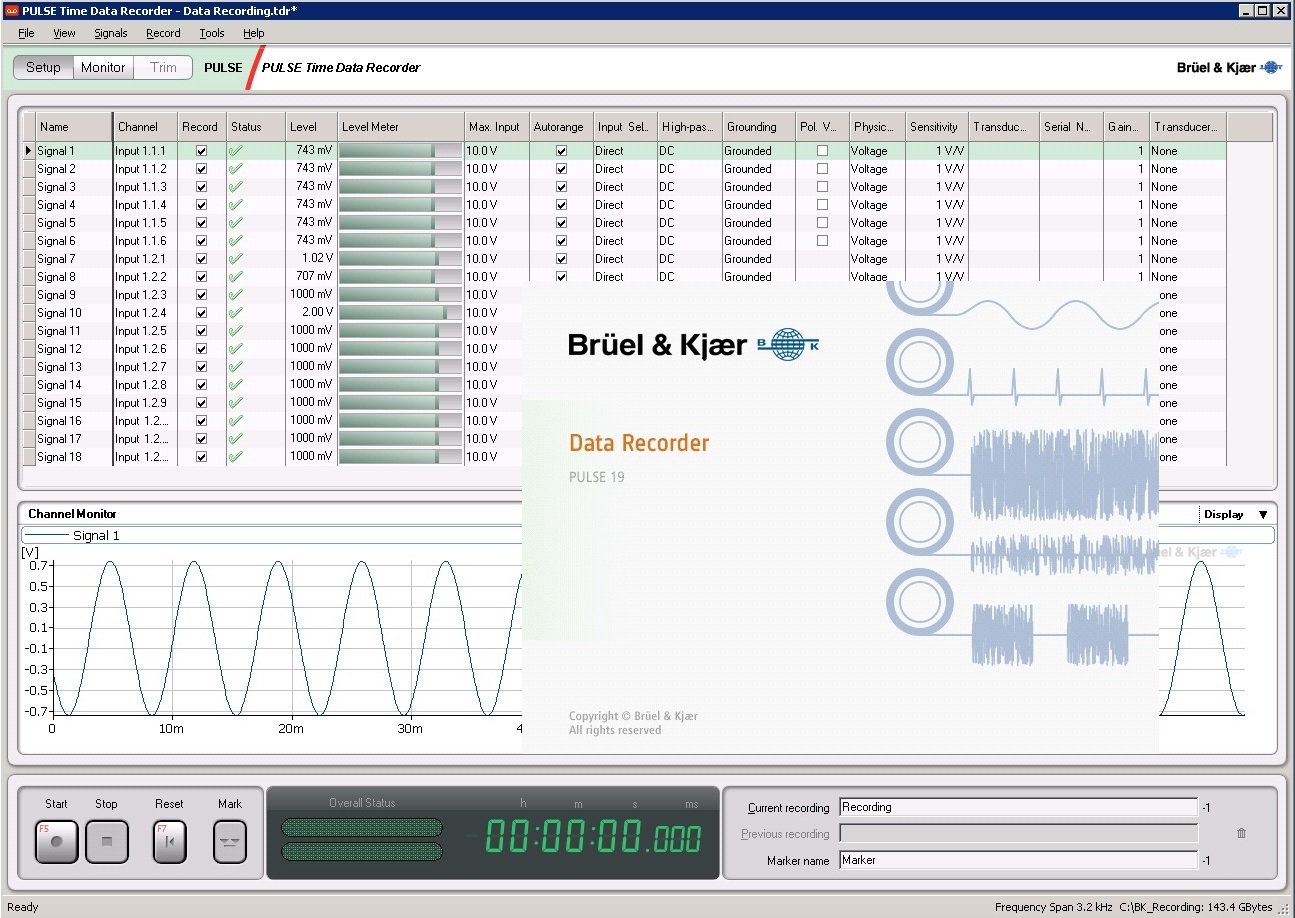Enable Pol. Voltage checkbox for Signal 3
Viewport: 1295px width, 918px height.
(x=822, y=187)
